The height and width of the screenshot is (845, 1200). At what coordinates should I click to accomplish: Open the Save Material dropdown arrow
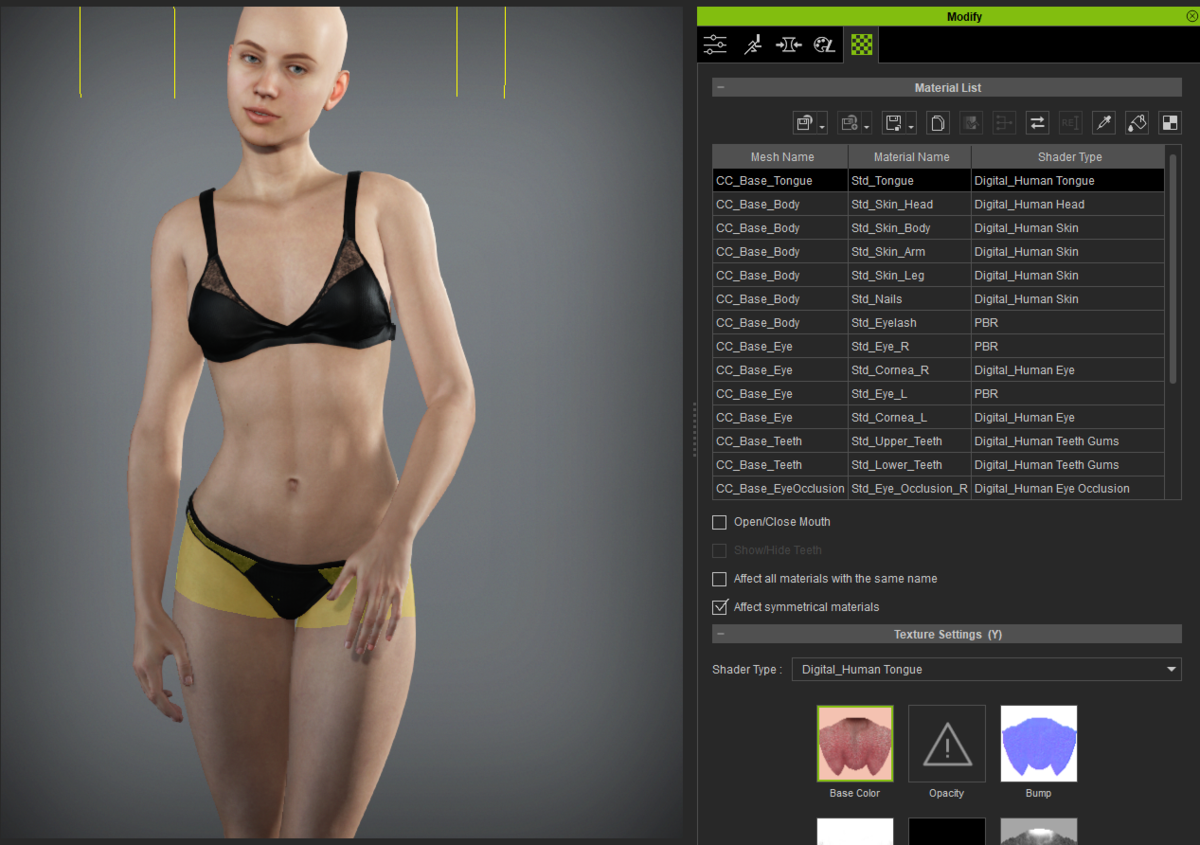(x=911, y=127)
